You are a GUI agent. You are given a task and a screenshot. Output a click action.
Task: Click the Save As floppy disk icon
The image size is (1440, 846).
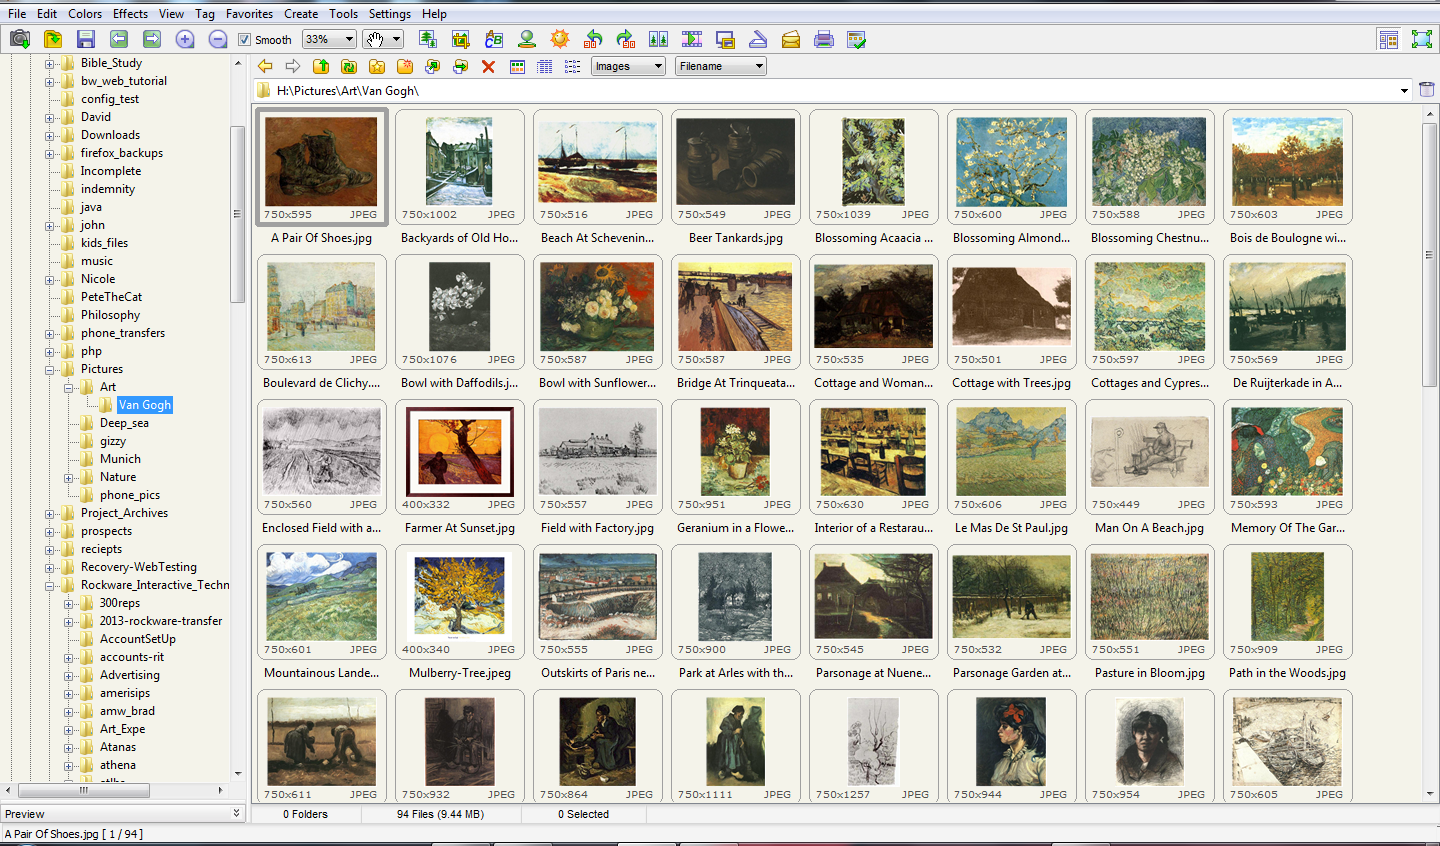point(86,39)
